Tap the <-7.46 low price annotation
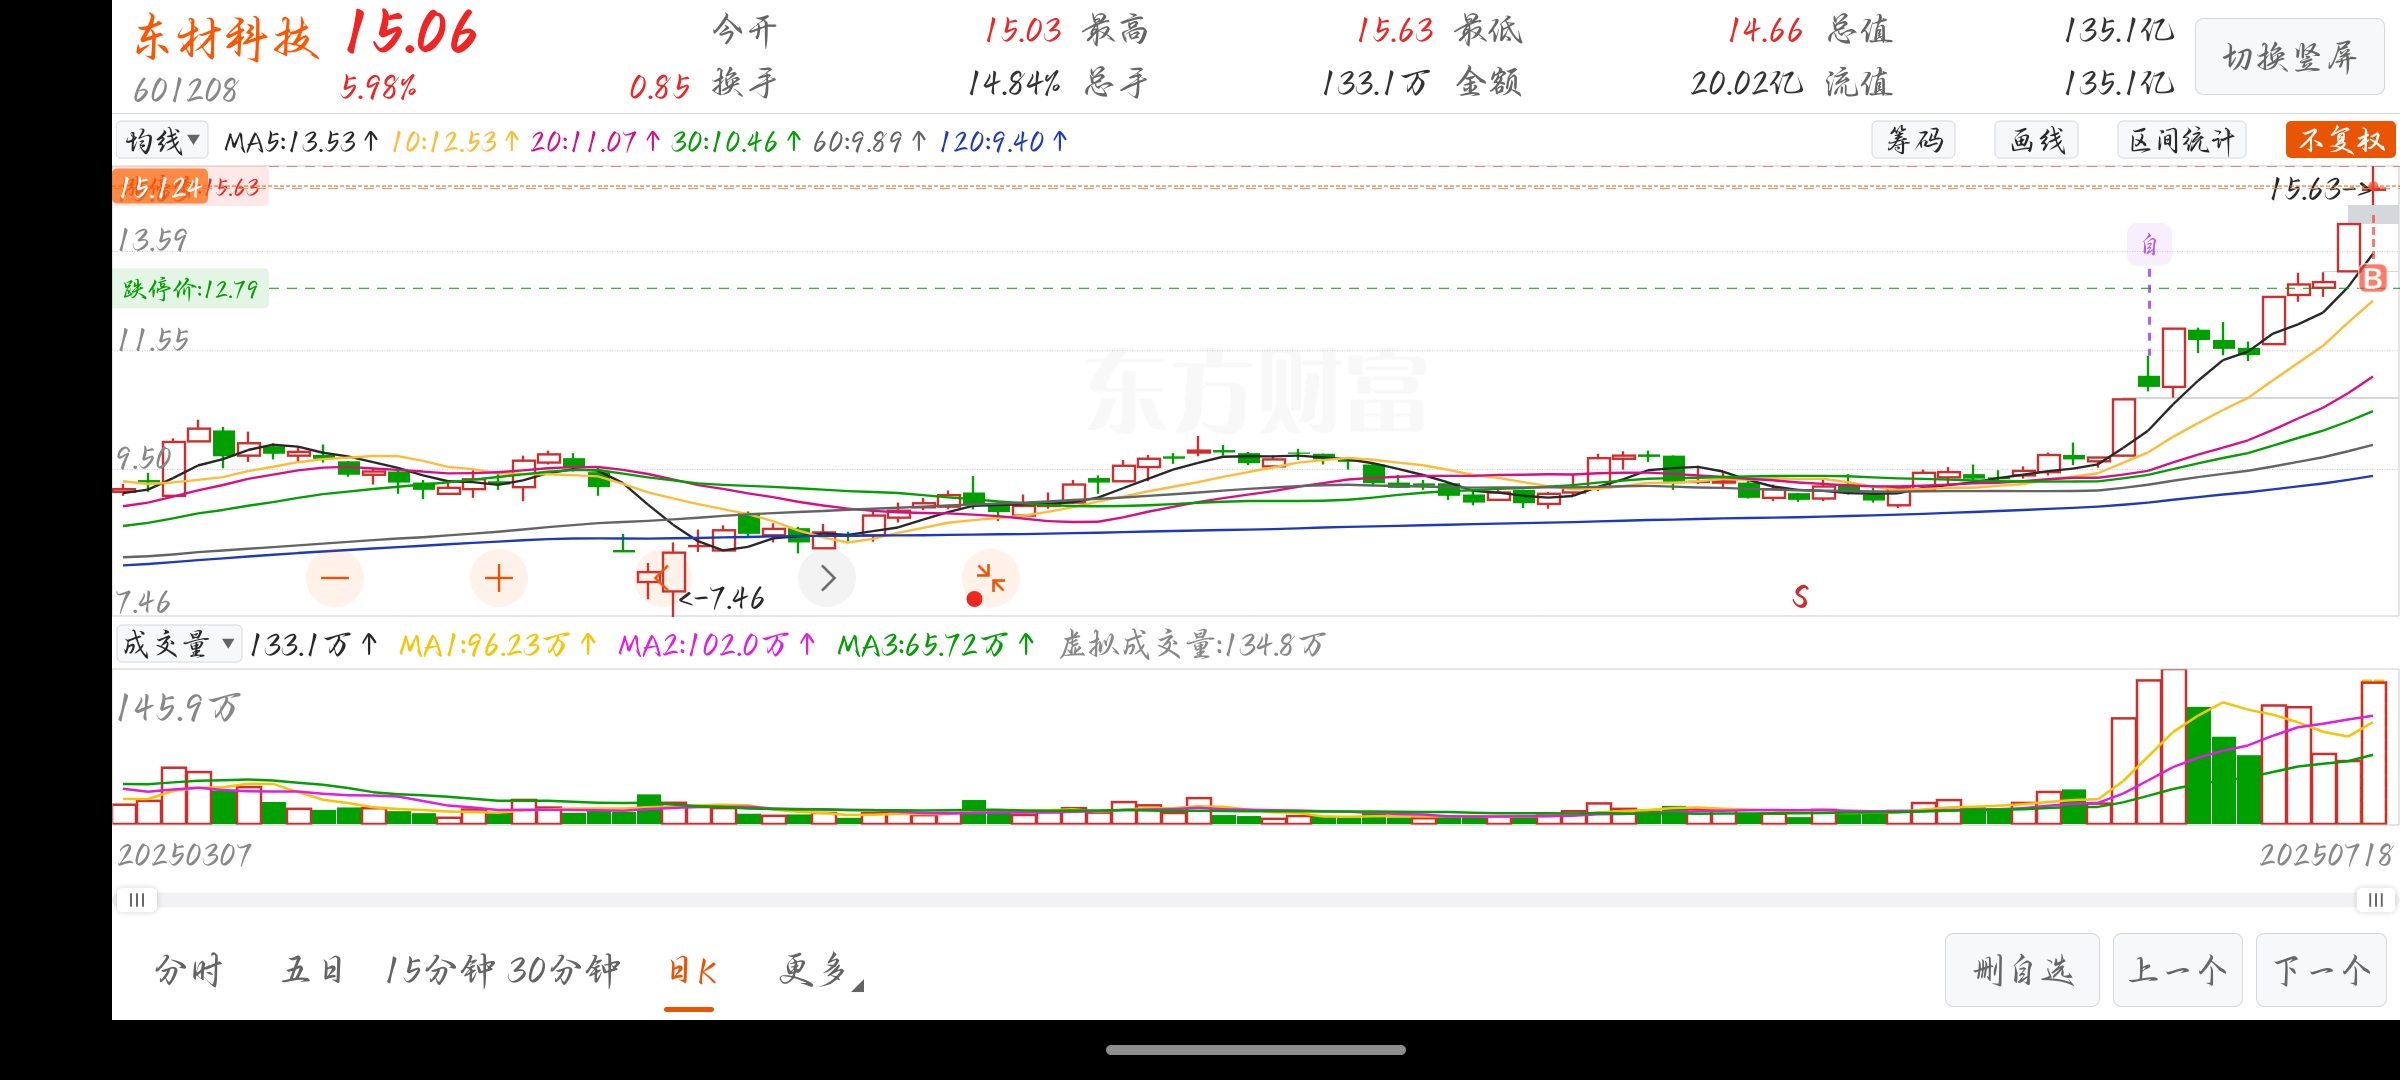The image size is (2400, 1080). [722, 598]
